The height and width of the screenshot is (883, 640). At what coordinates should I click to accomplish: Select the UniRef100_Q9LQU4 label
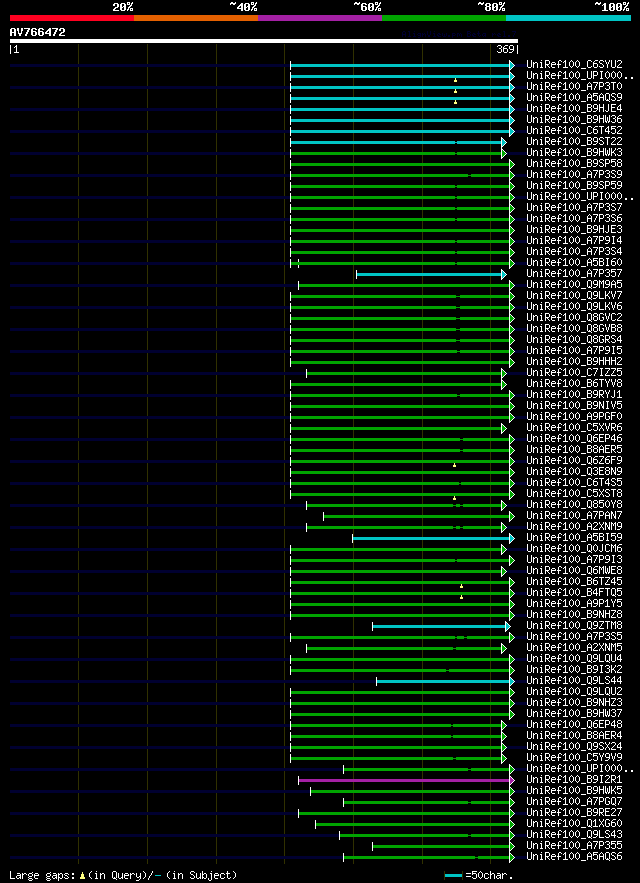click(574, 658)
